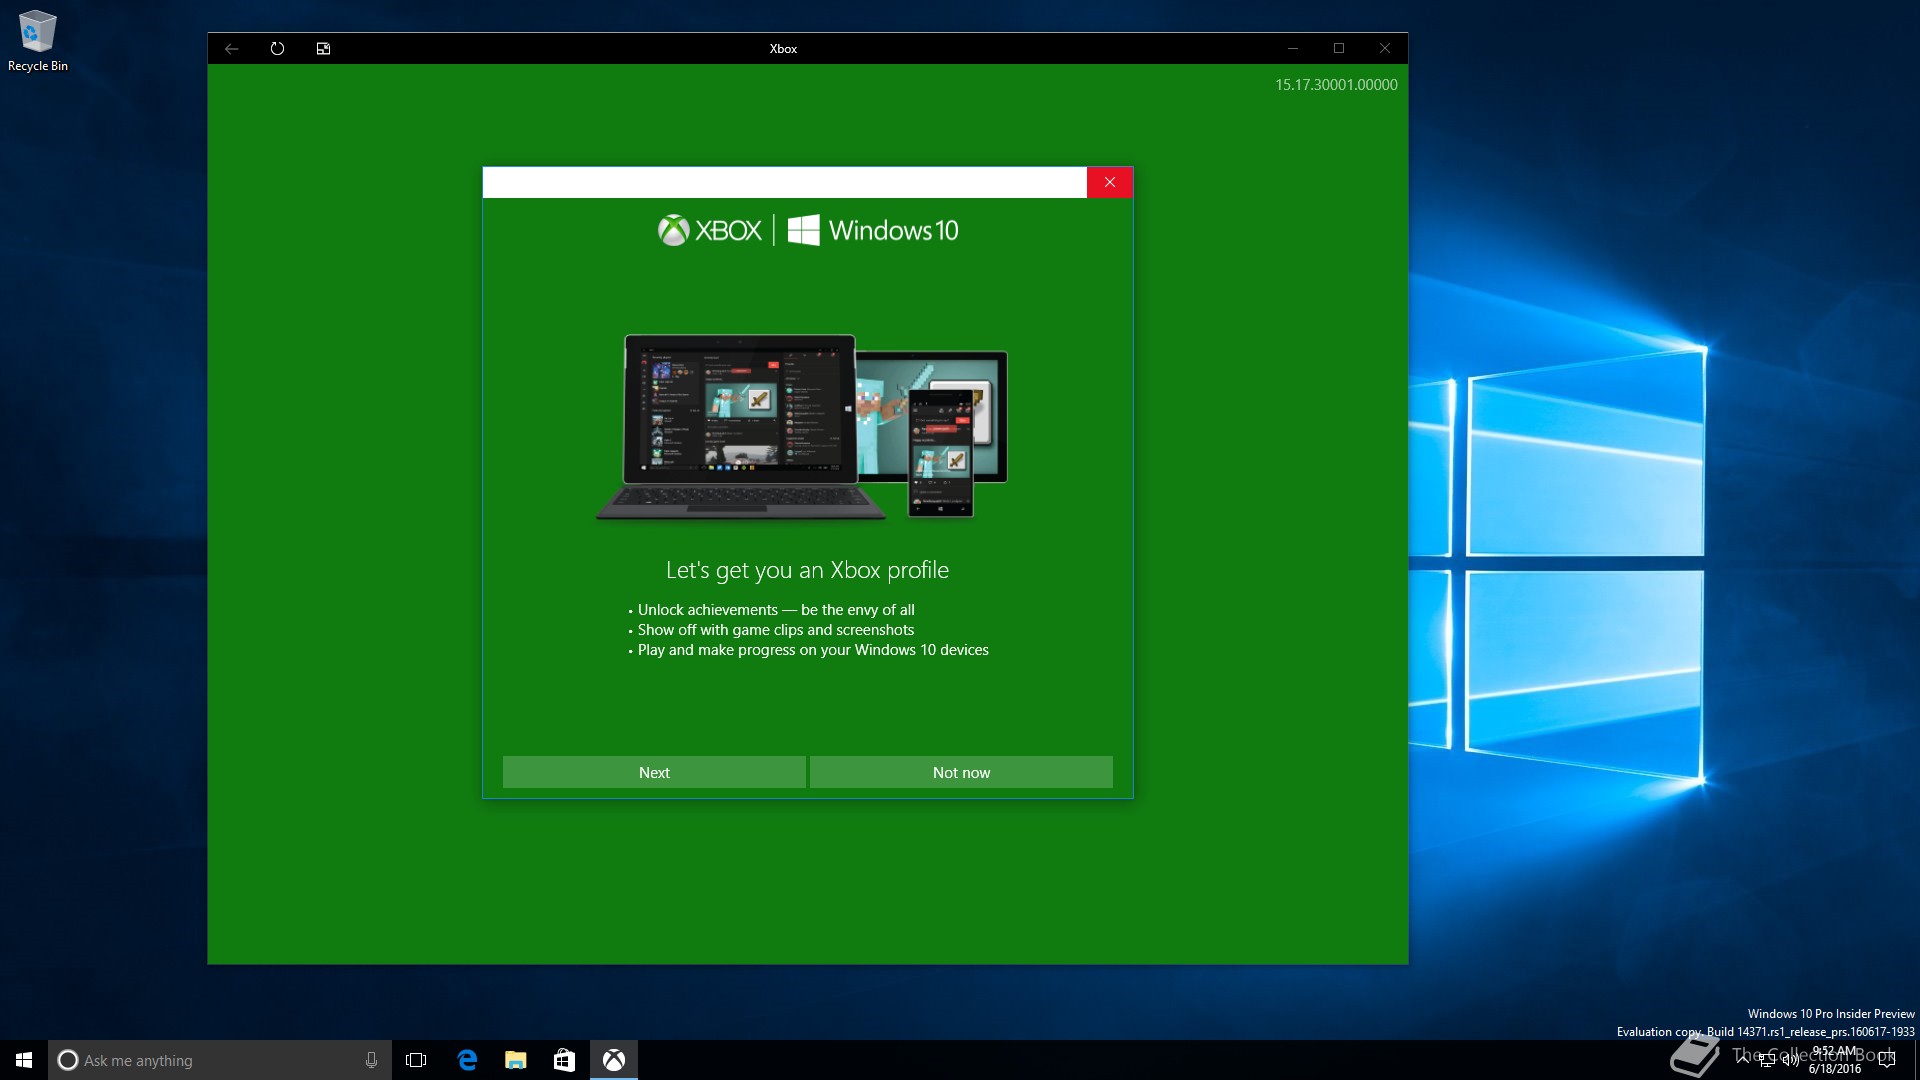The width and height of the screenshot is (1920, 1080).
Task: Click the Not now button
Action: (961, 772)
